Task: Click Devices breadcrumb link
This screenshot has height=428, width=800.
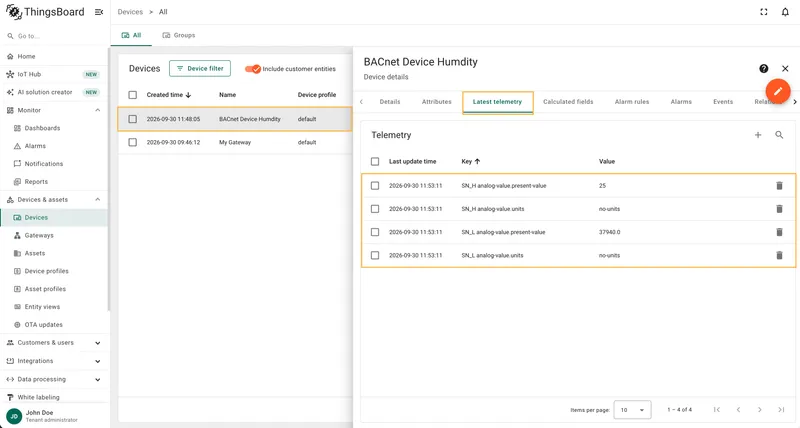Action: coord(130,12)
